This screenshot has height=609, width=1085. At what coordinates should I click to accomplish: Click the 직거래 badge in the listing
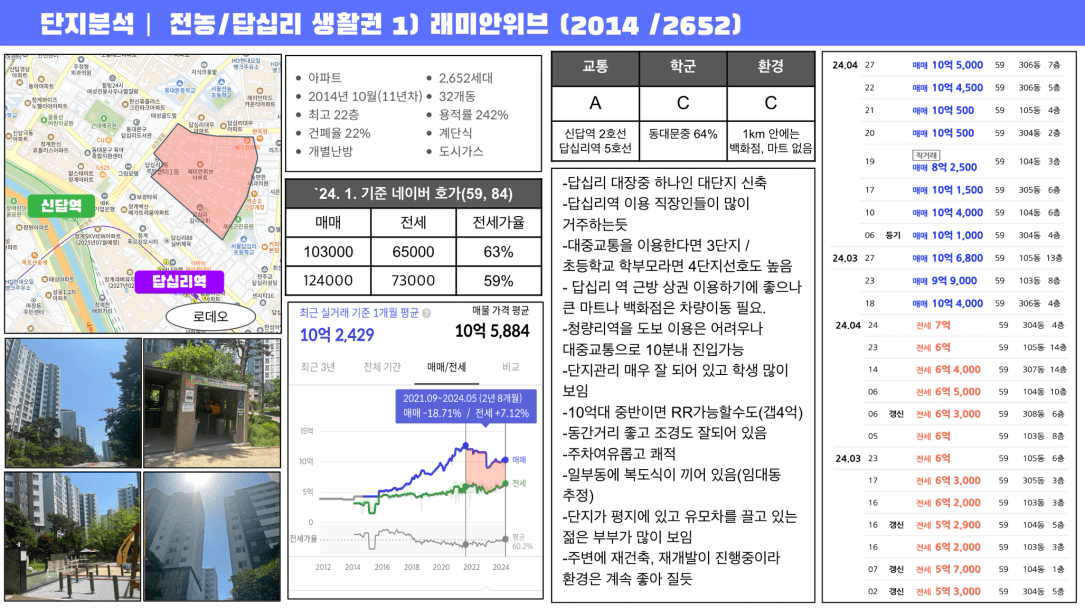(x=926, y=155)
